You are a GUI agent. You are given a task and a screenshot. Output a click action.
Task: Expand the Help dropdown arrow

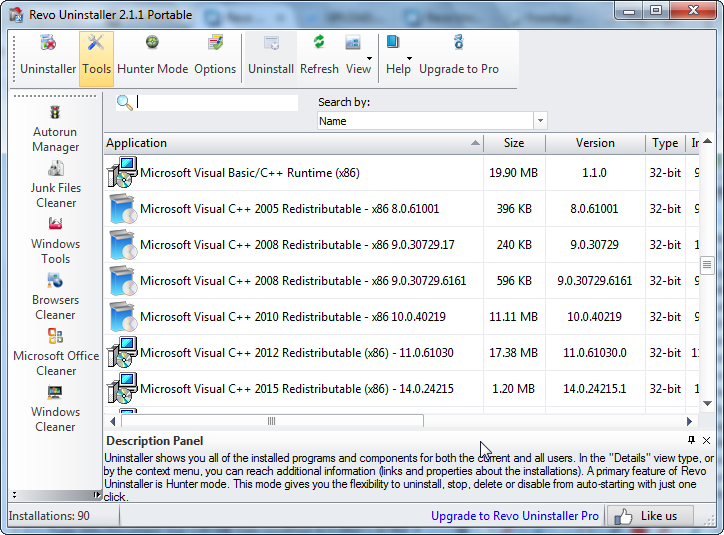(409, 59)
